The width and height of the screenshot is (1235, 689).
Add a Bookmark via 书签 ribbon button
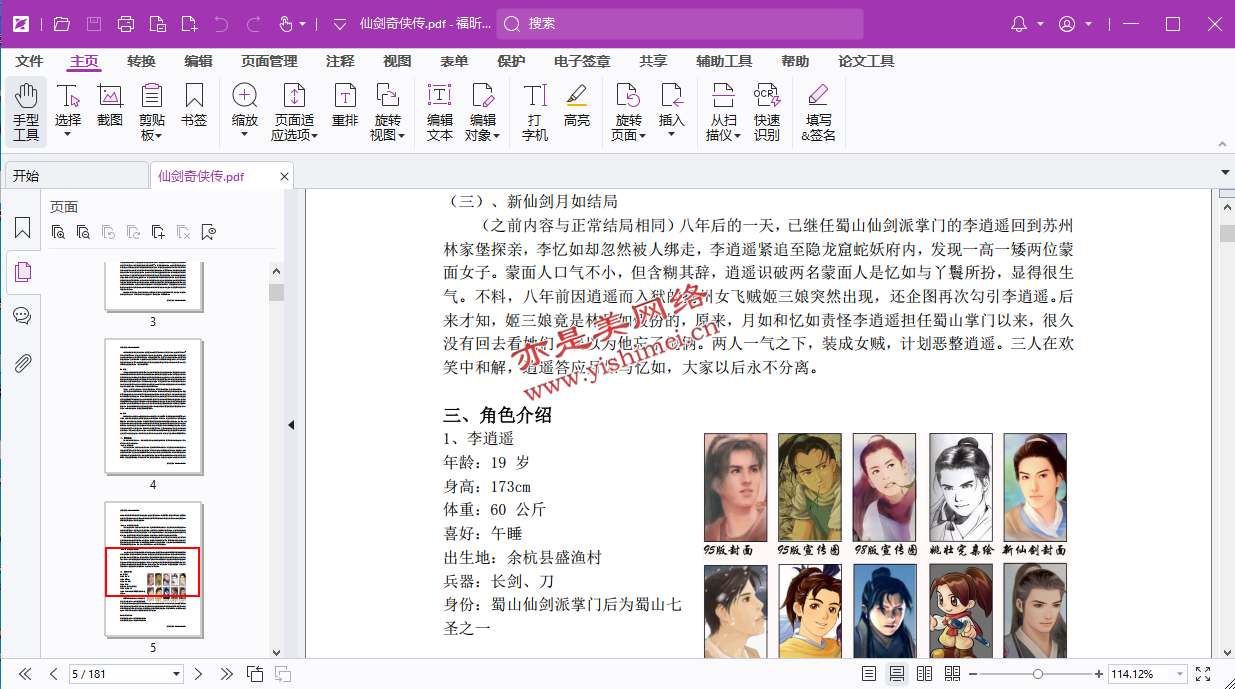[194, 105]
